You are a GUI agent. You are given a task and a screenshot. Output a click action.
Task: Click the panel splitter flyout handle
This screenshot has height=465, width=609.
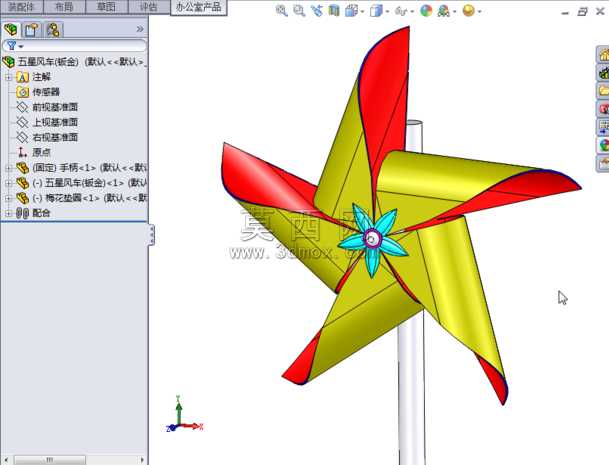click(152, 235)
